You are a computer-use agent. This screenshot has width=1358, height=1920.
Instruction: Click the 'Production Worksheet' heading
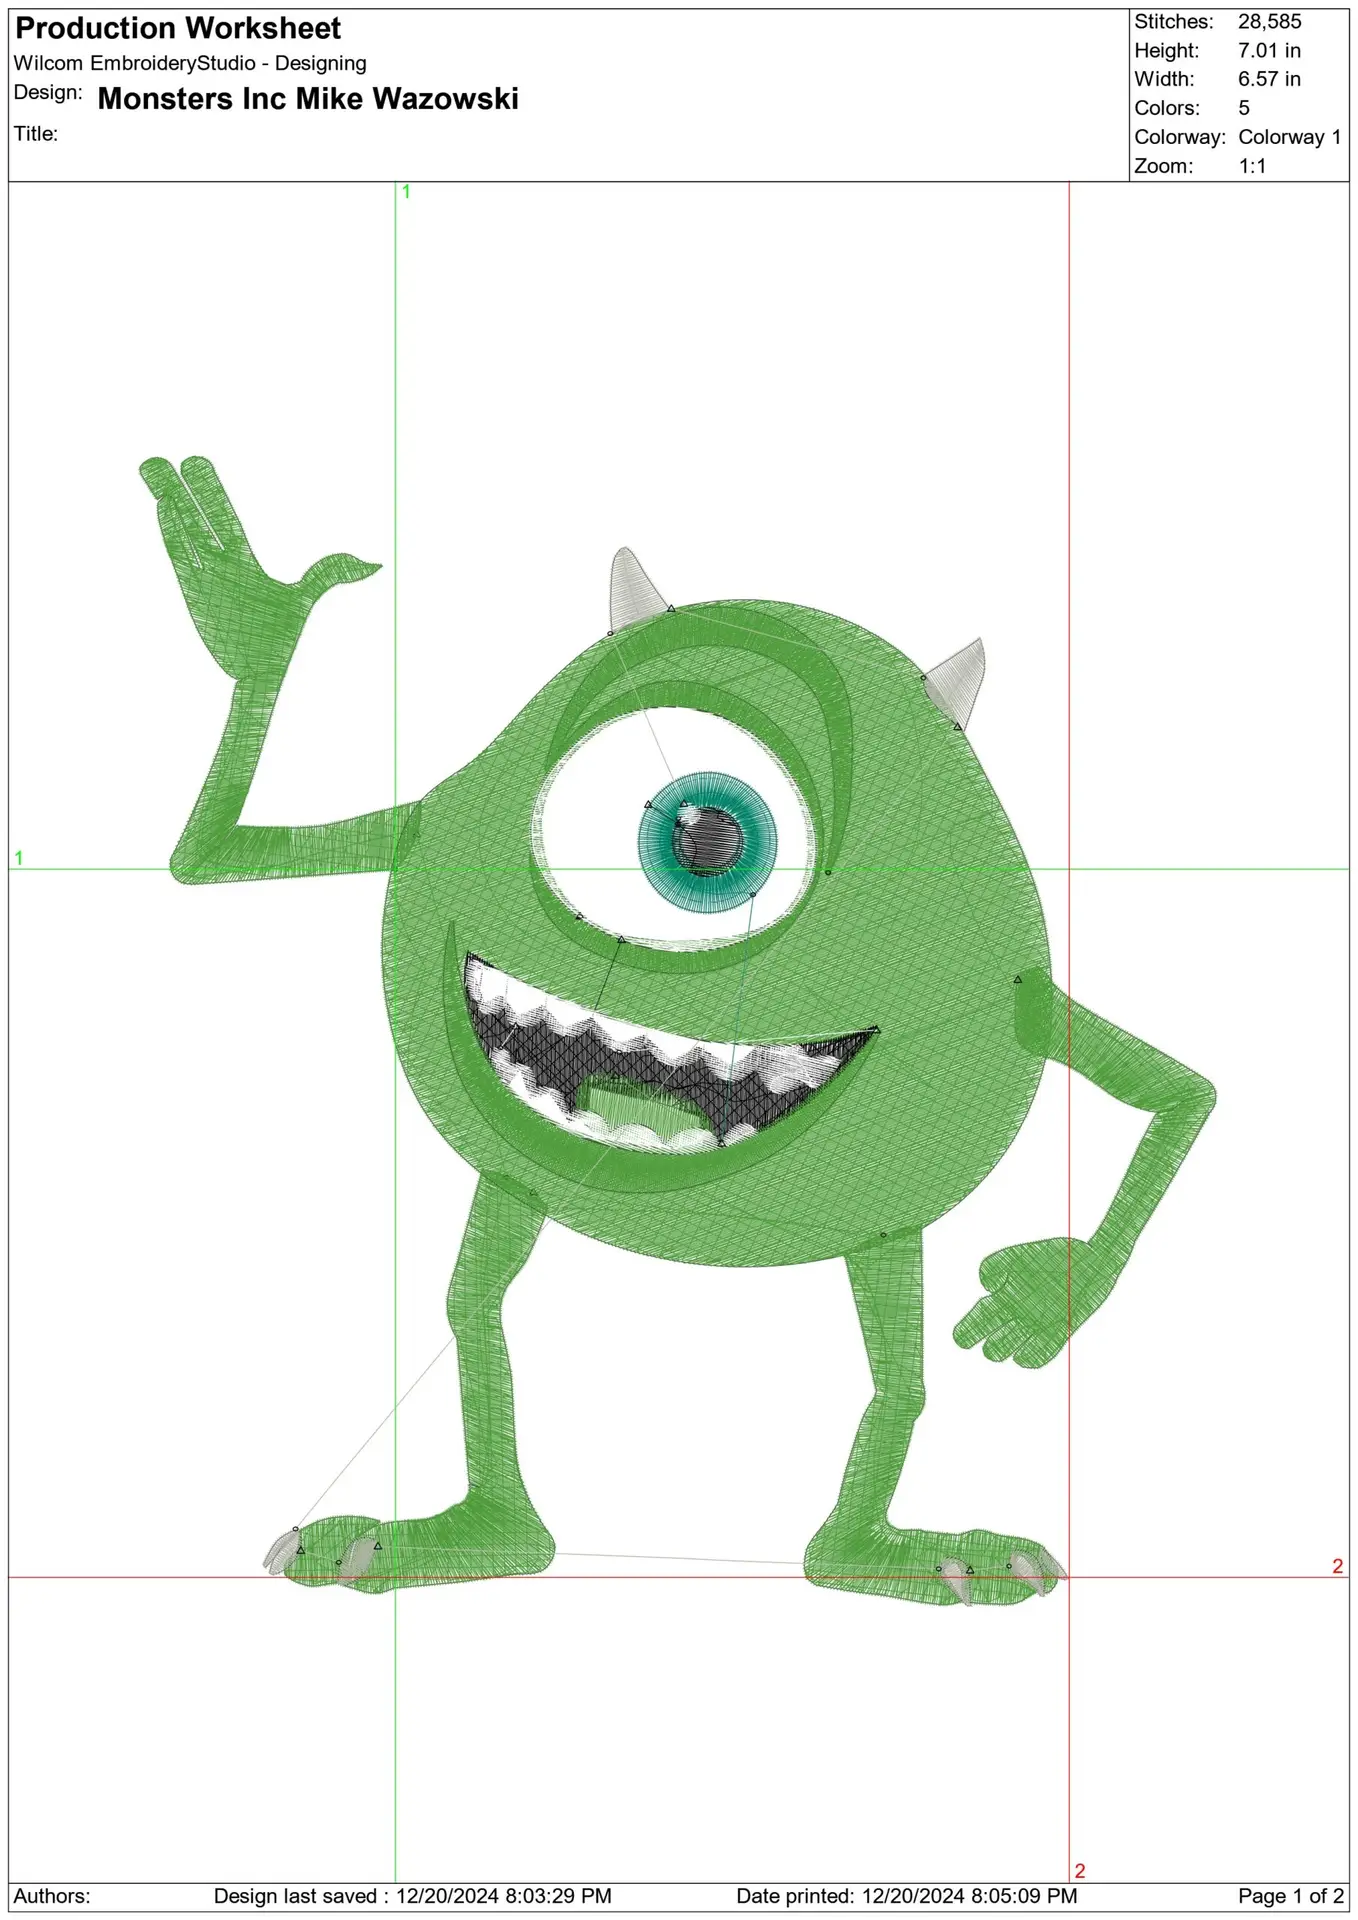[178, 28]
